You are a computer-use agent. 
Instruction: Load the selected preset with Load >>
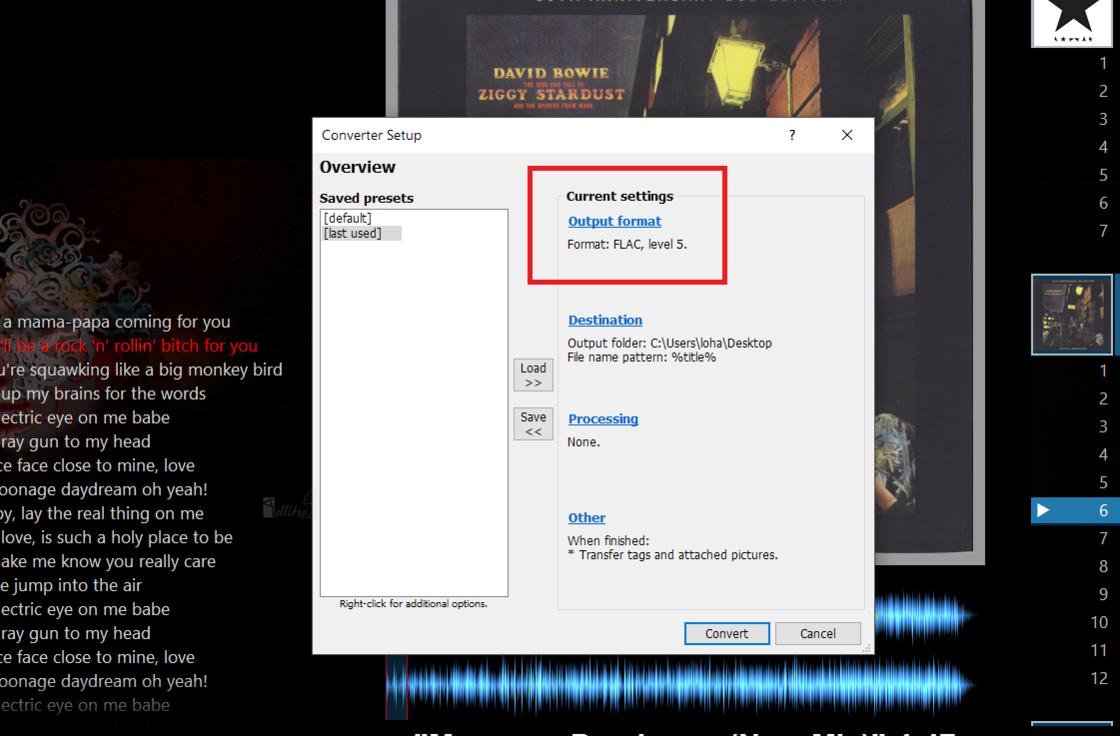tap(533, 374)
